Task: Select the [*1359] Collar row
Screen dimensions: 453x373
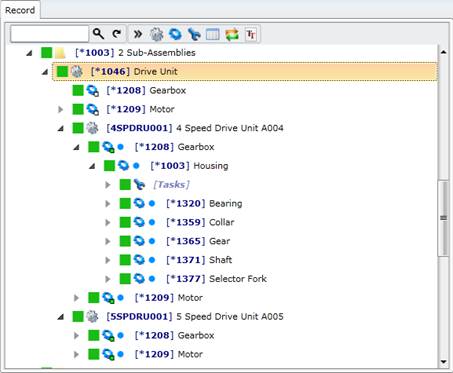Action: pos(200,222)
